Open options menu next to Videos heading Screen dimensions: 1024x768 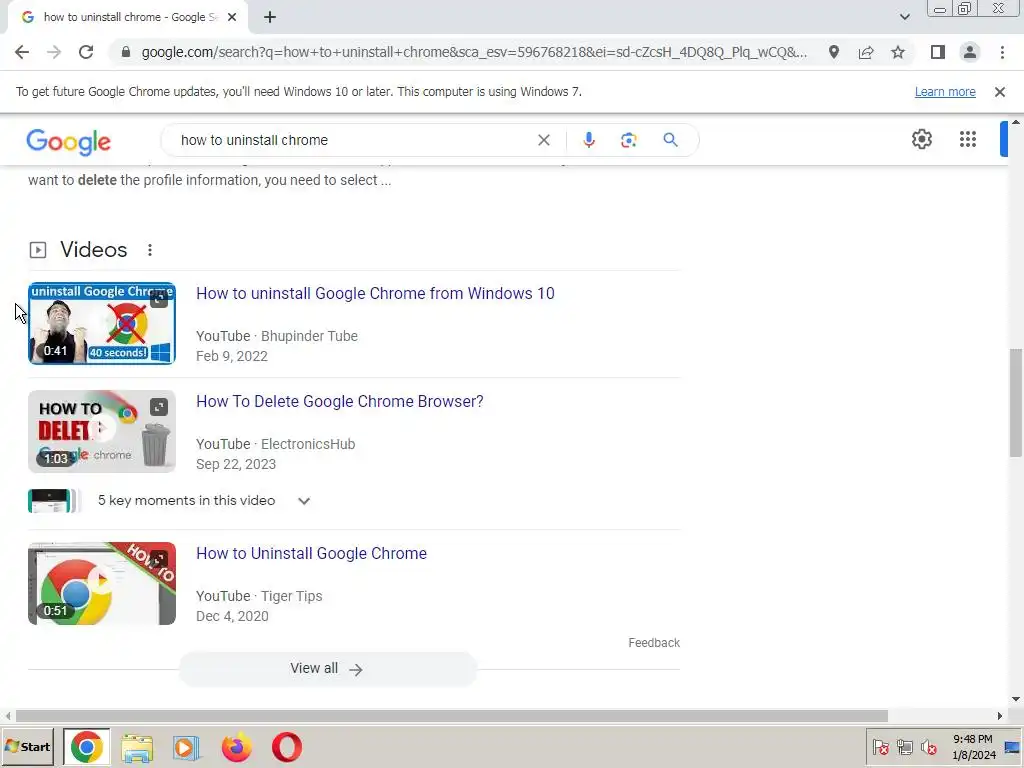(x=150, y=250)
